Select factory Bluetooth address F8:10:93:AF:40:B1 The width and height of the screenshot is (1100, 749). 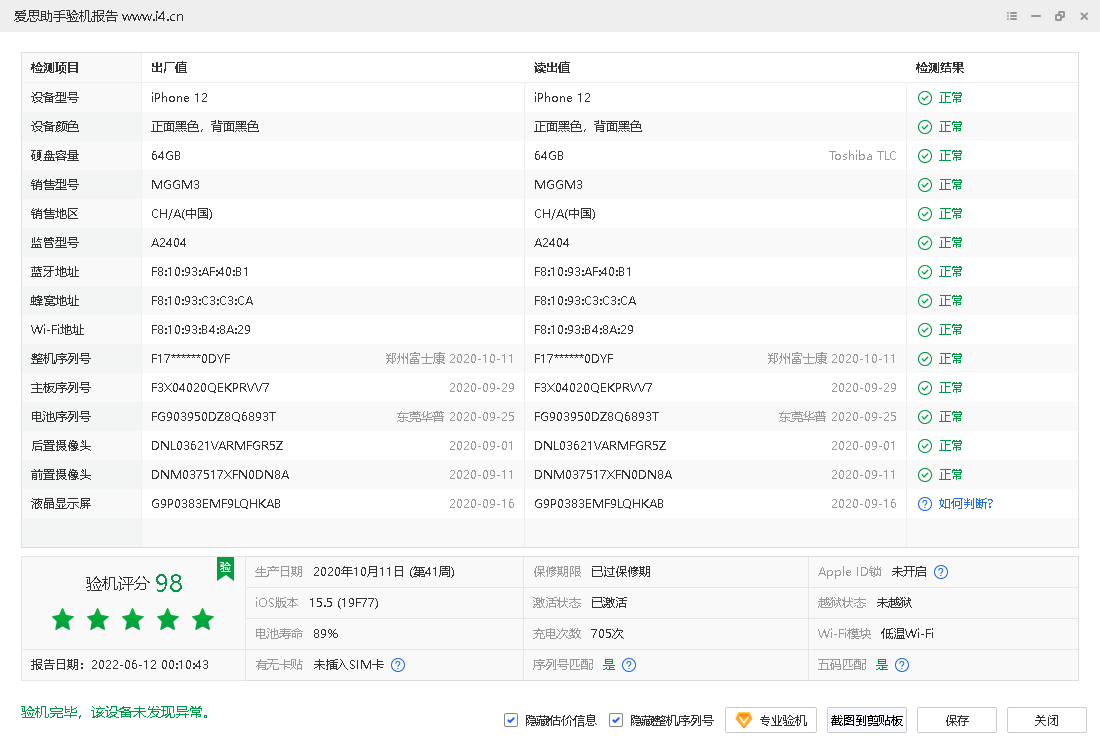click(x=200, y=272)
